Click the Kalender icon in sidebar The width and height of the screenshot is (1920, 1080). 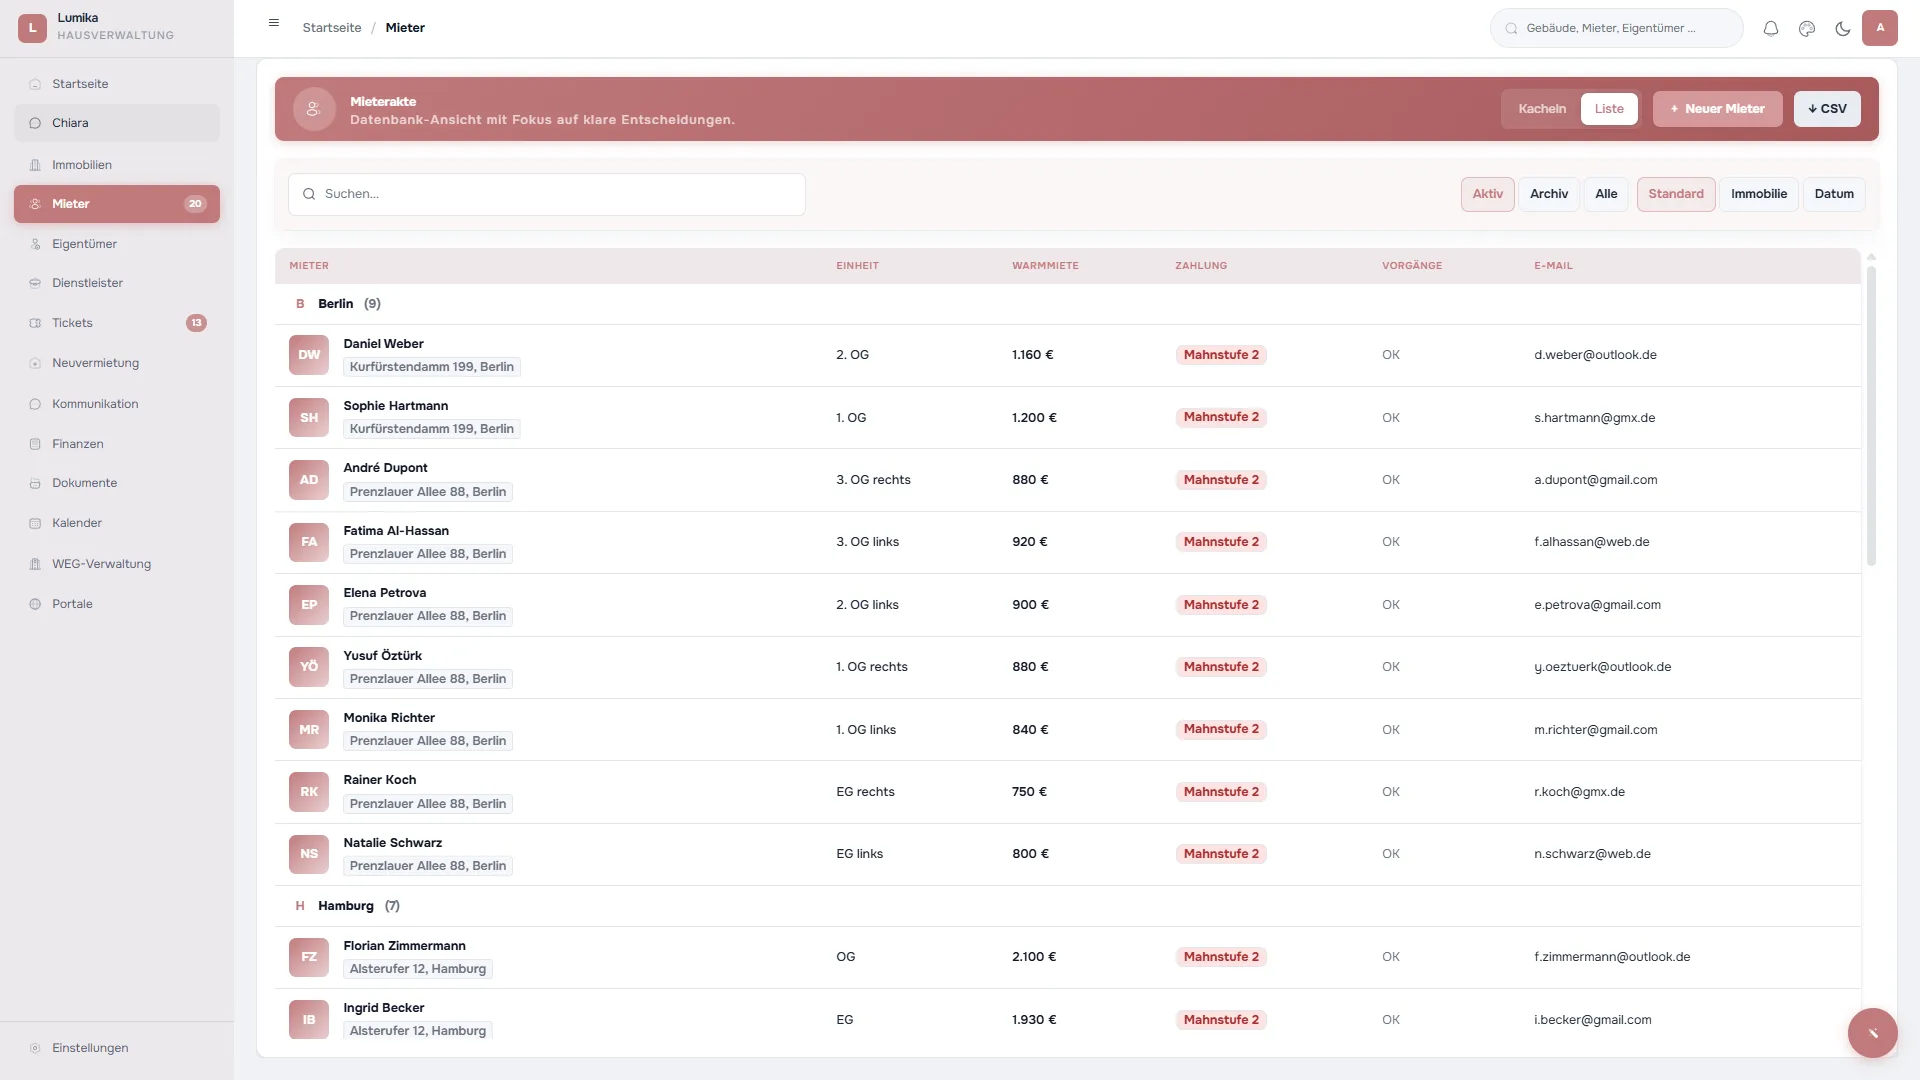pos(35,523)
